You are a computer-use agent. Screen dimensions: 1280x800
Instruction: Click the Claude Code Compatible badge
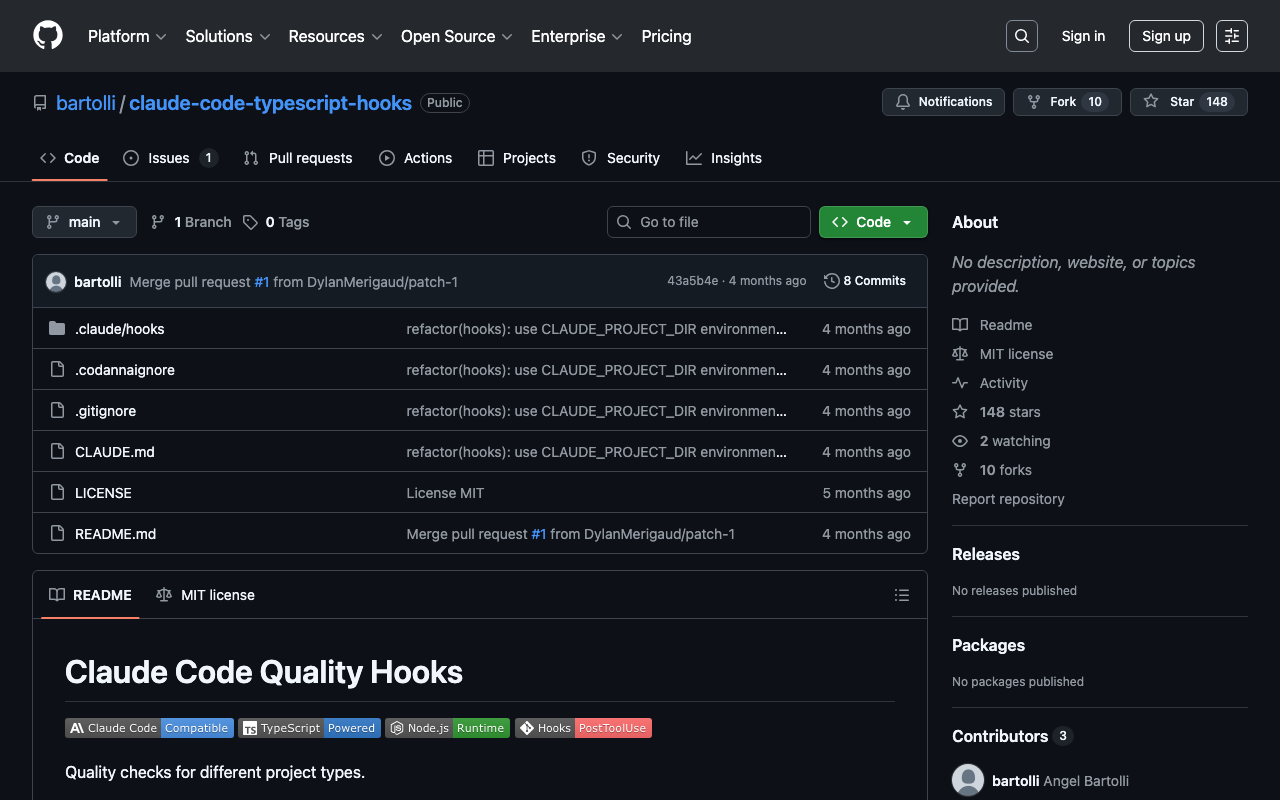point(149,728)
